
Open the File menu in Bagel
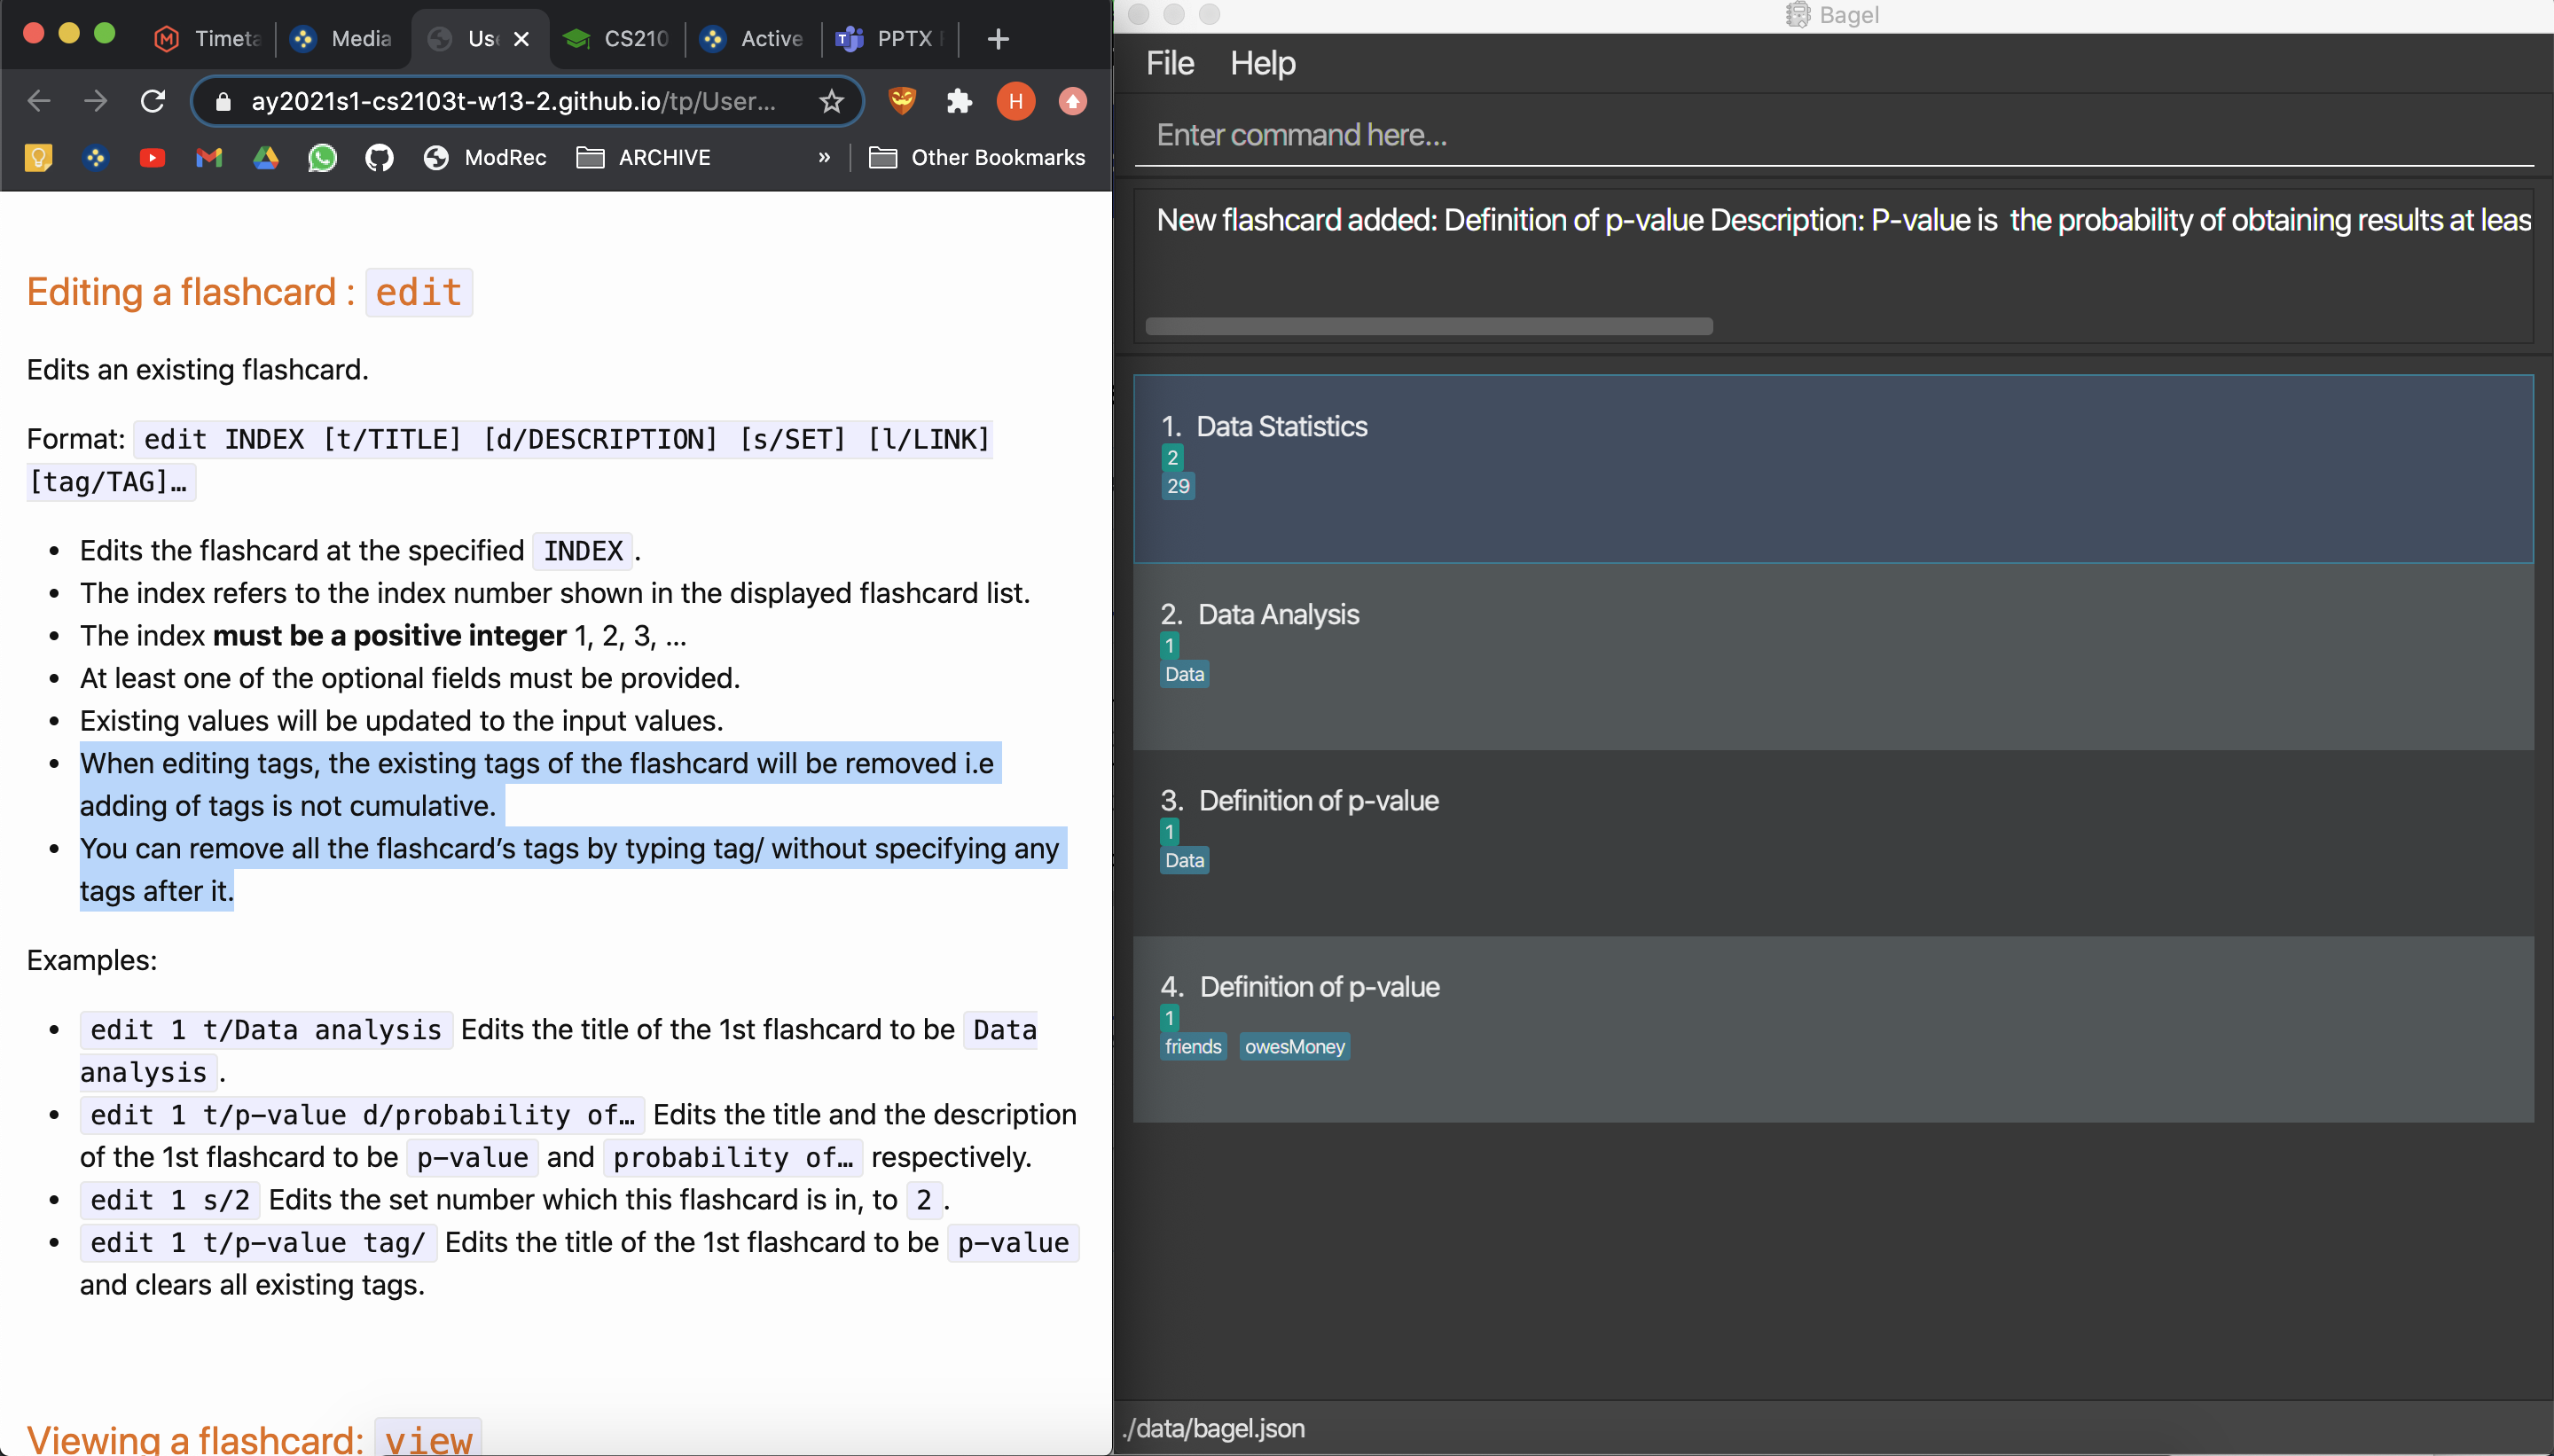pos(1169,63)
